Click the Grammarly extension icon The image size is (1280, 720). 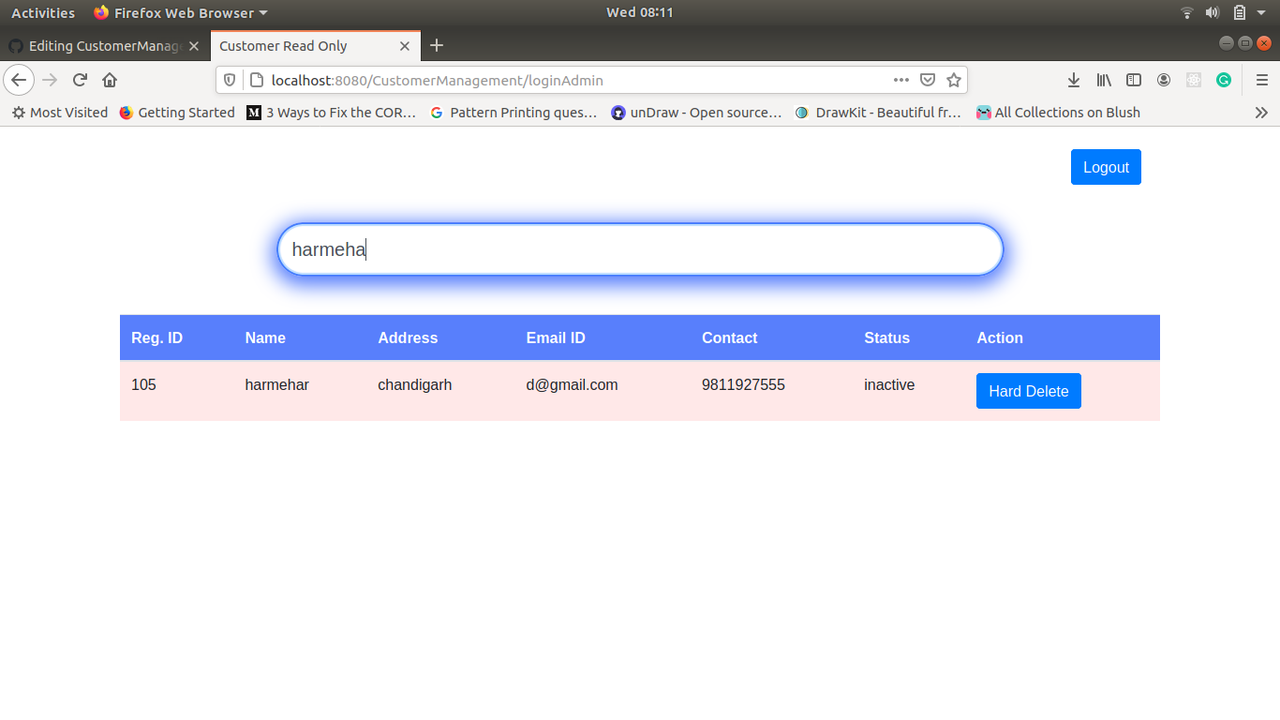[x=1223, y=80]
